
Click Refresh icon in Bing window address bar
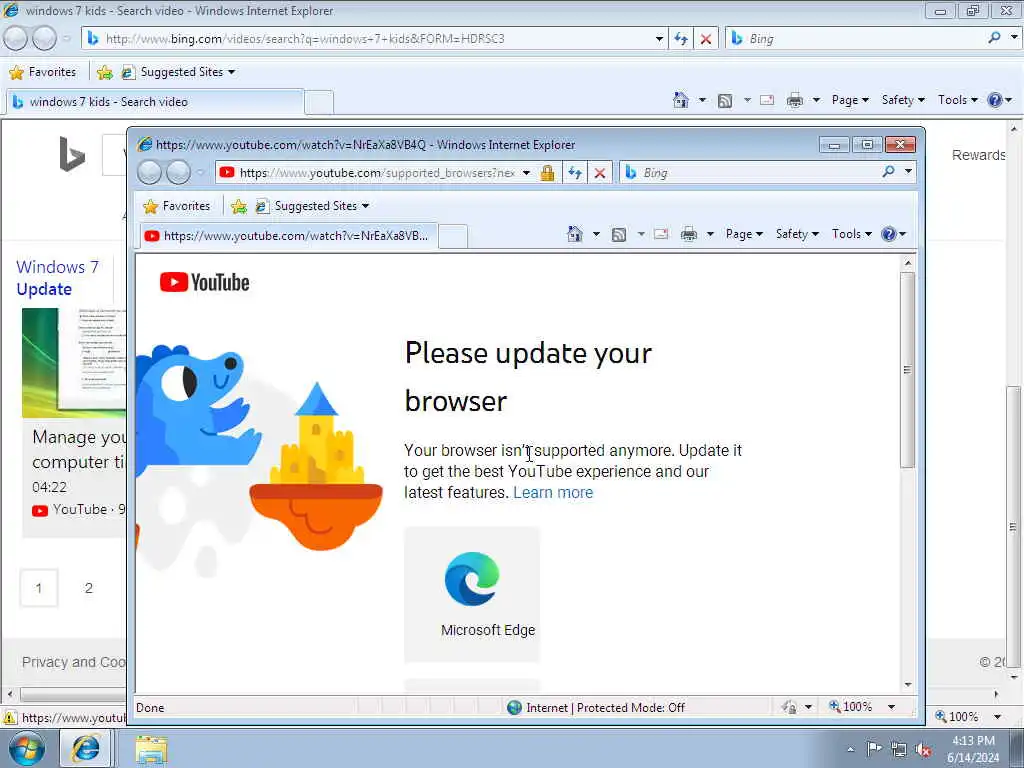pyautogui.click(x=681, y=39)
